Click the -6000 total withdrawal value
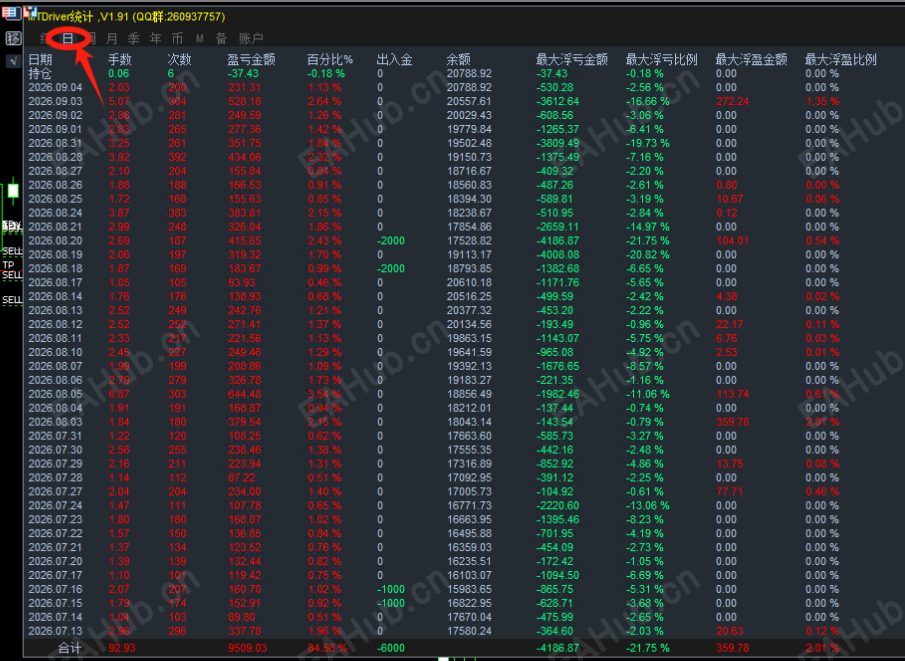Viewport: 905px width, 661px height. [391, 648]
